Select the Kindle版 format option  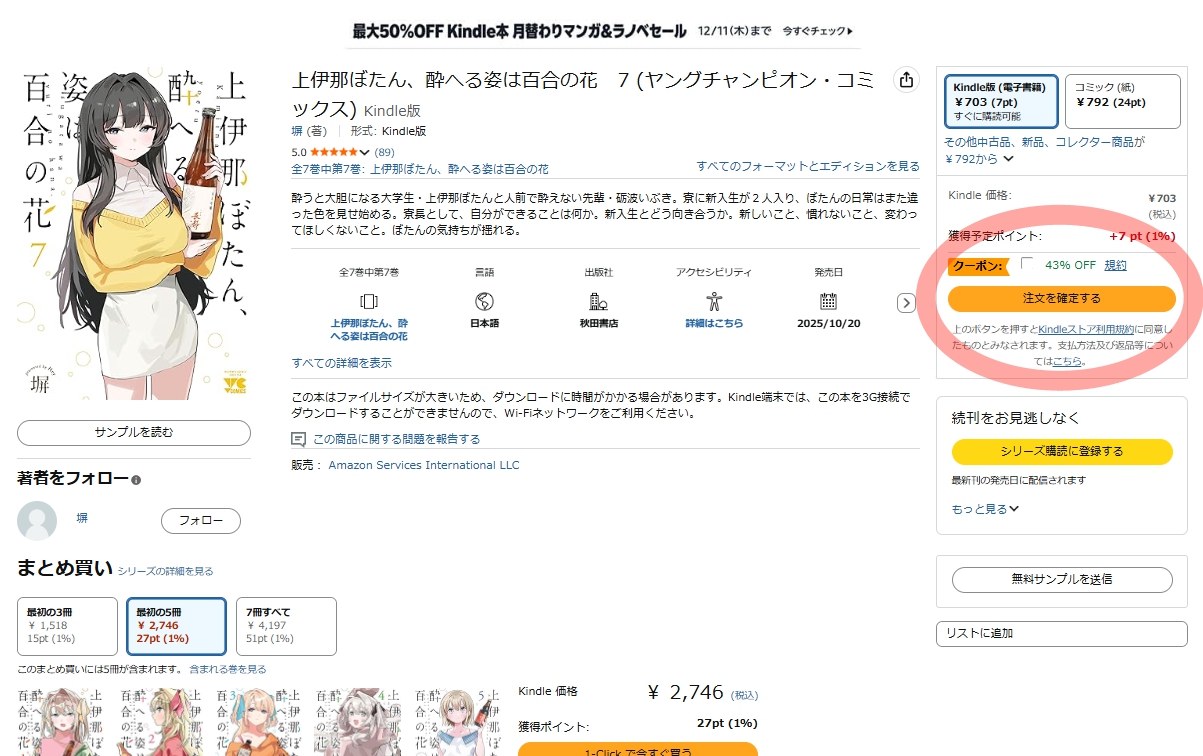(1000, 101)
